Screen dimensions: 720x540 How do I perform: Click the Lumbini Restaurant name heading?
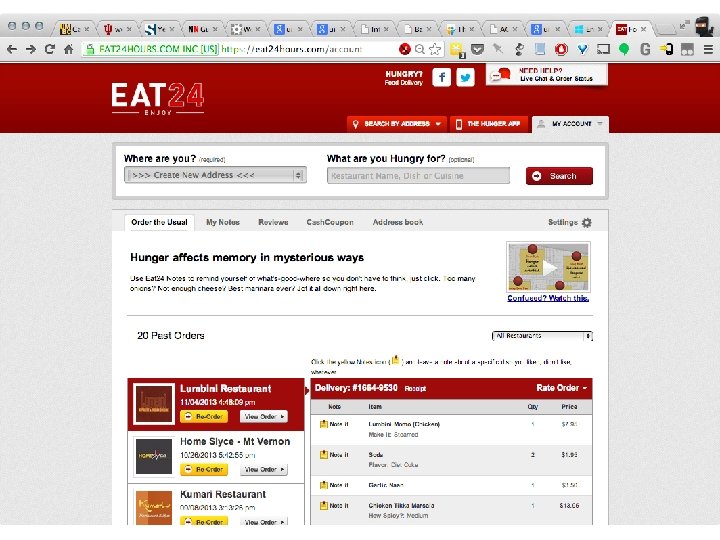click(x=225, y=388)
